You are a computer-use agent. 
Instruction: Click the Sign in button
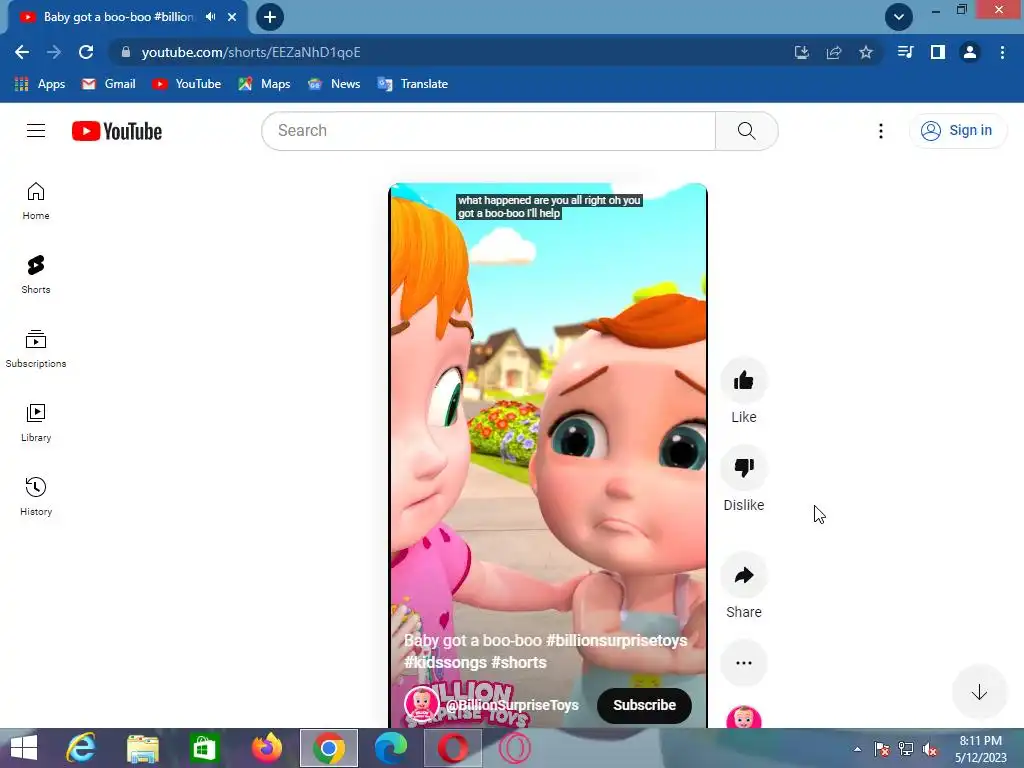(957, 131)
